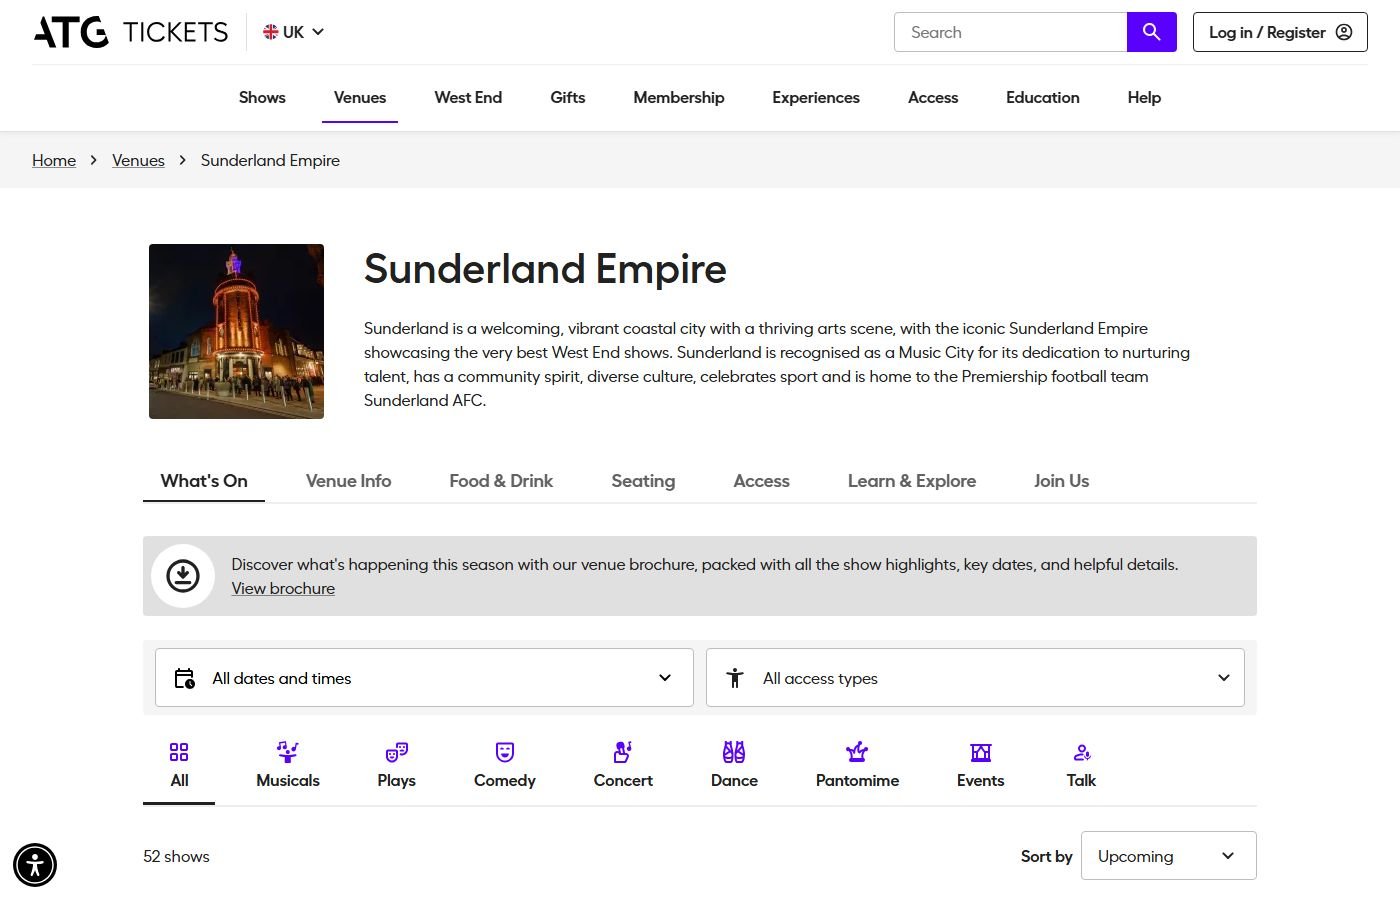Screen dimensions: 1400x900
Task: Open the Experiences menu item
Action: (816, 97)
